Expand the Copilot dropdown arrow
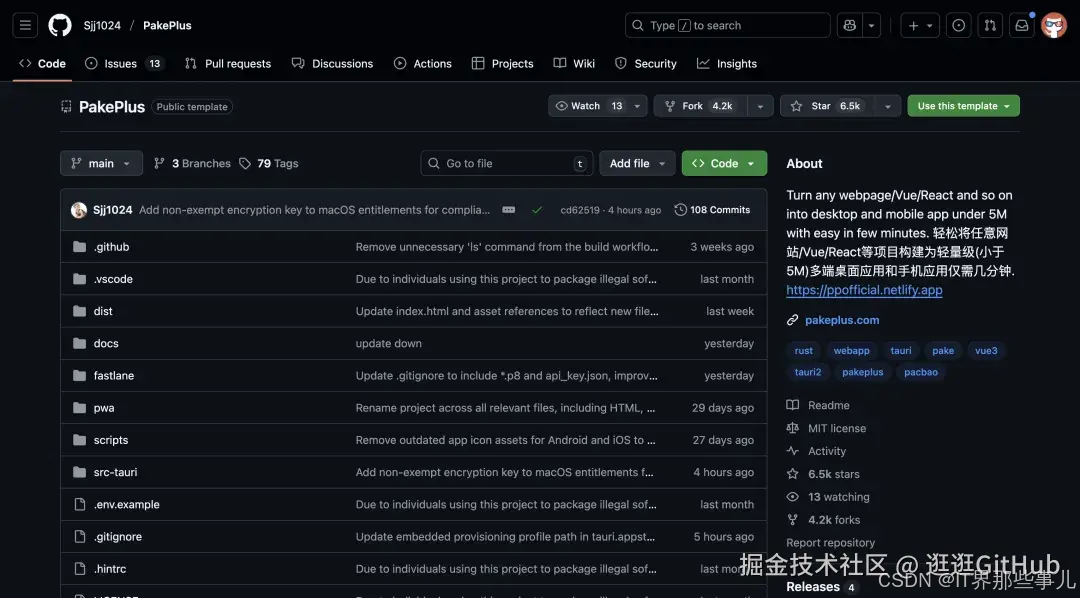 [871, 25]
